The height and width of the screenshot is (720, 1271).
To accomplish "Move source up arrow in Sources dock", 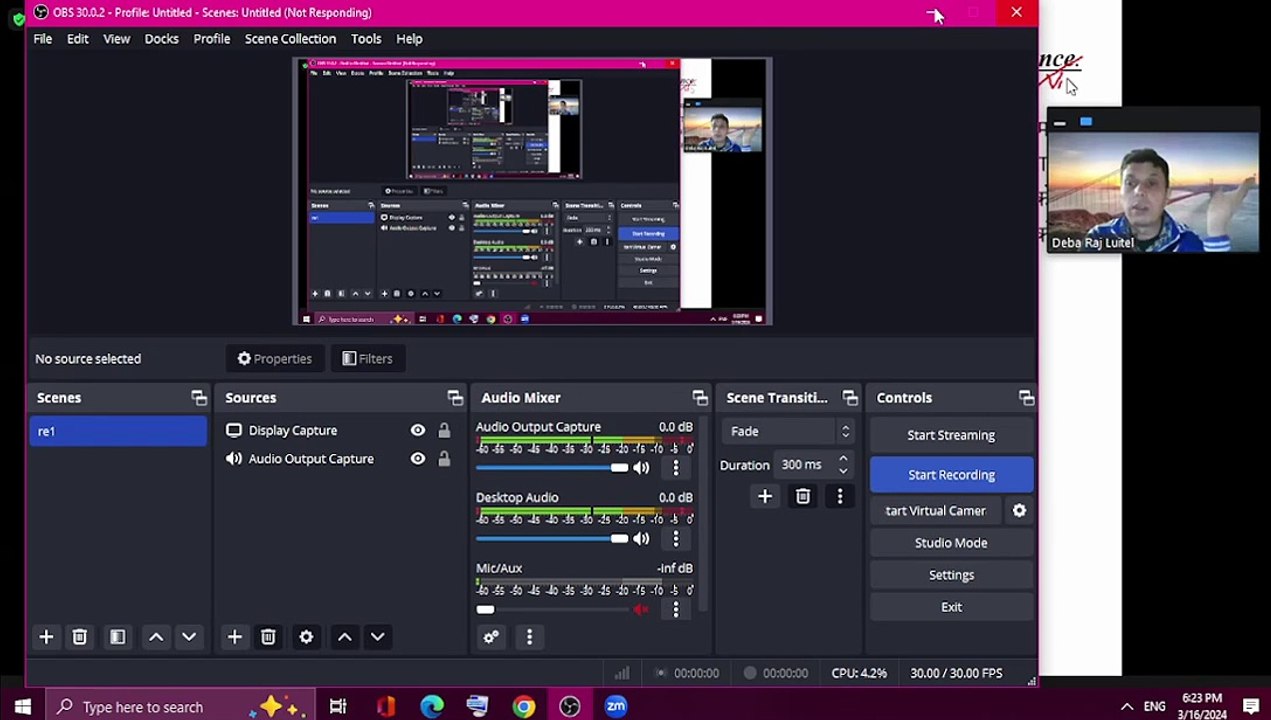I will coord(344,637).
